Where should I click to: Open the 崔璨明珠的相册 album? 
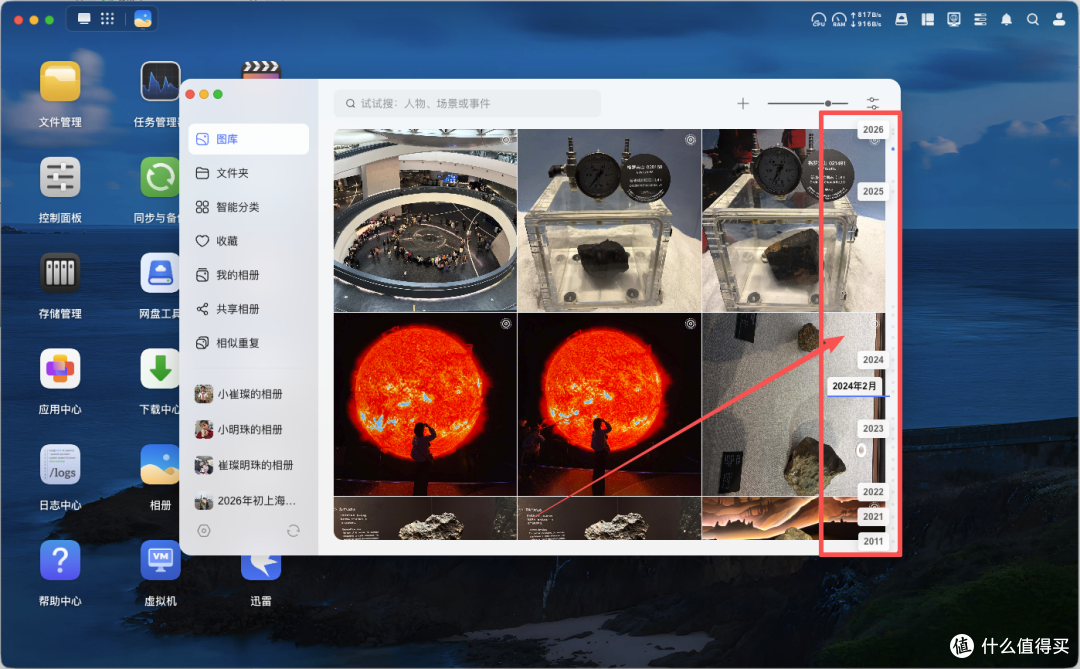point(248,465)
